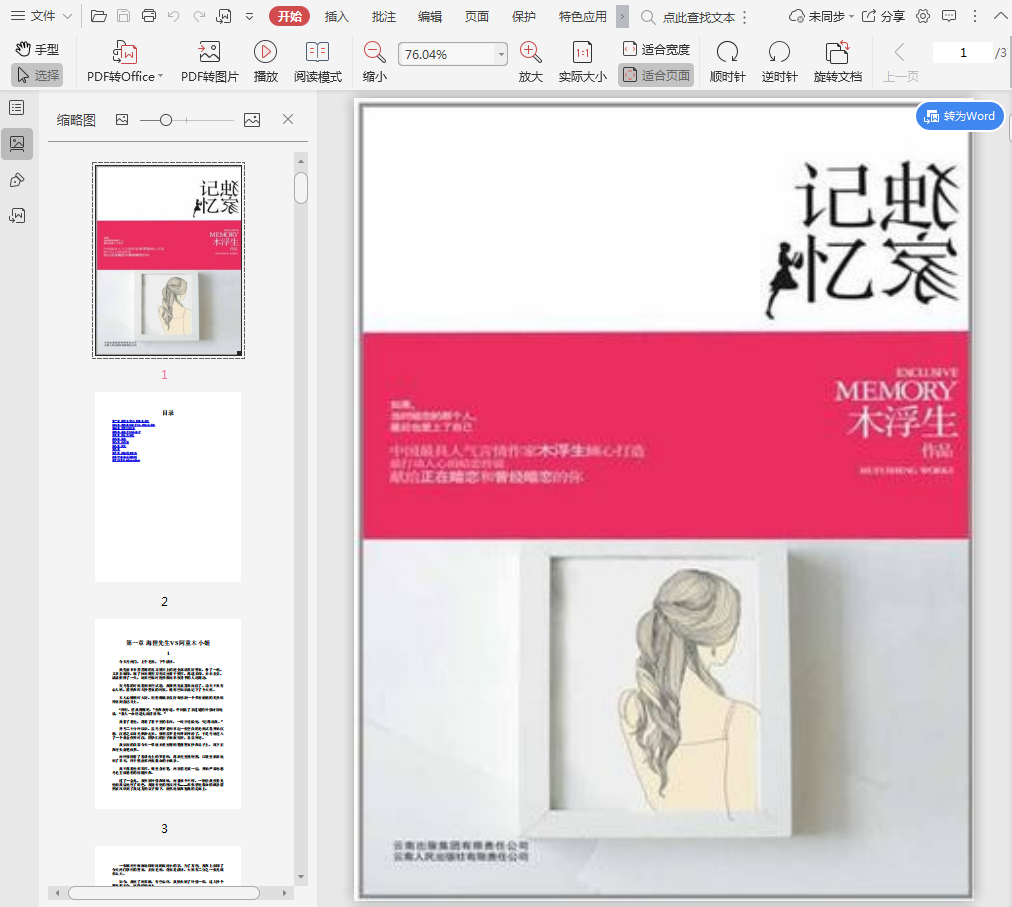Adjust the thumbnail size slider

point(166,120)
